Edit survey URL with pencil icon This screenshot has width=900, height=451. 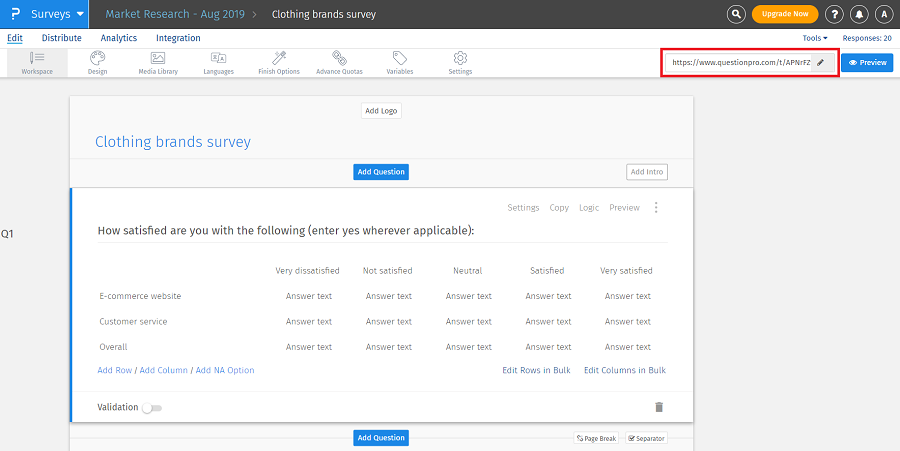click(x=821, y=62)
